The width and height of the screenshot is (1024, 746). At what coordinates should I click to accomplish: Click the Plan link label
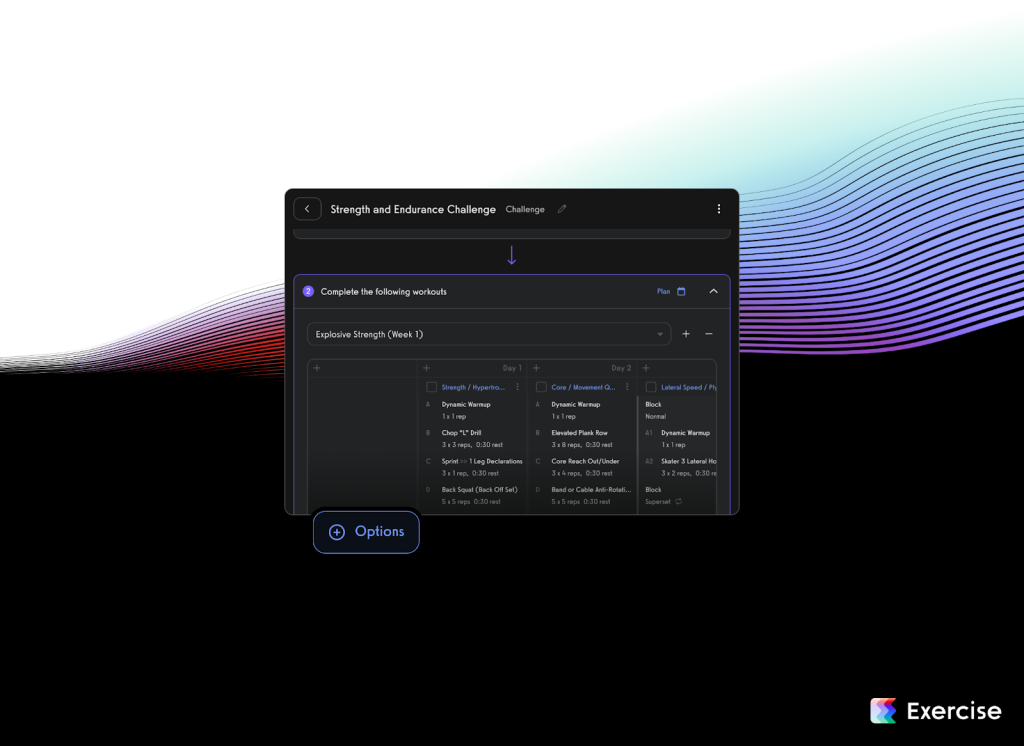point(663,292)
